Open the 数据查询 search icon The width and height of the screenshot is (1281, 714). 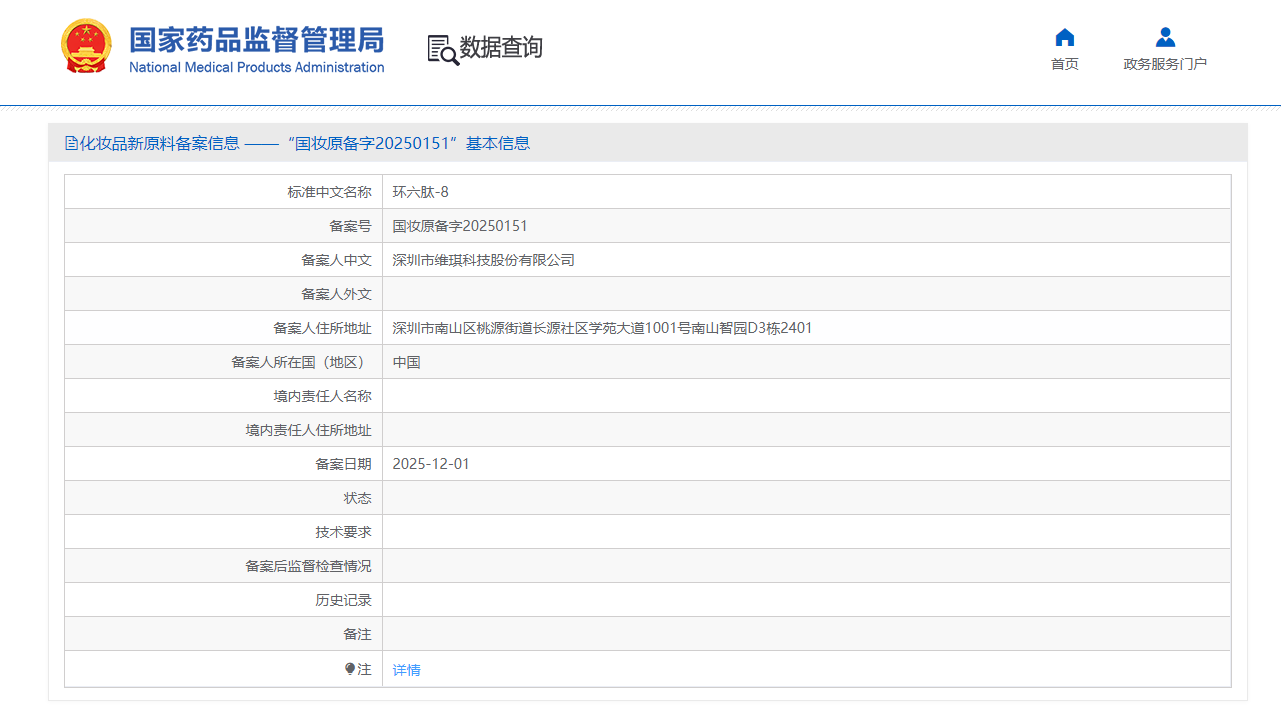(440, 47)
